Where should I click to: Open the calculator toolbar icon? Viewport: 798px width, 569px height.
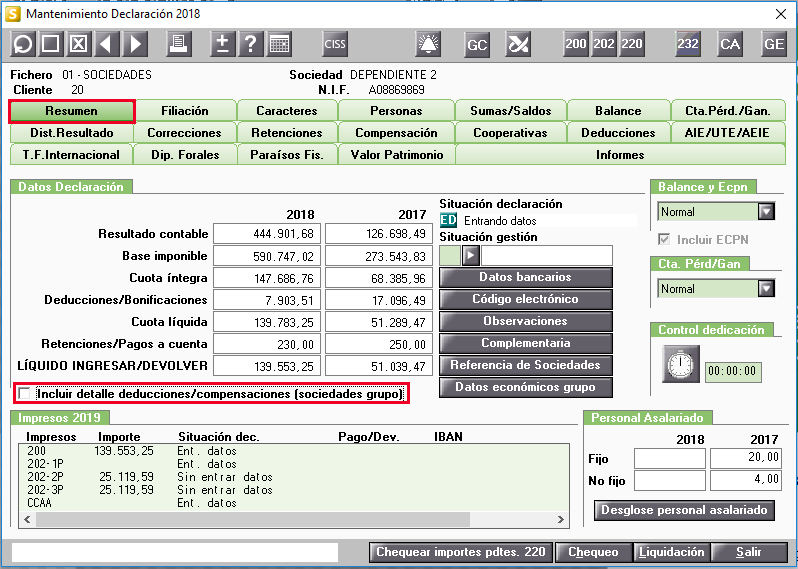[x=279, y=44]
